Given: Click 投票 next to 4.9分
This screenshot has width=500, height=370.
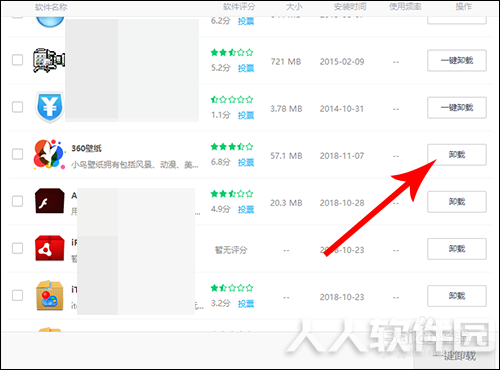Looking at the screenshot, I should click(x=246, y=209).
